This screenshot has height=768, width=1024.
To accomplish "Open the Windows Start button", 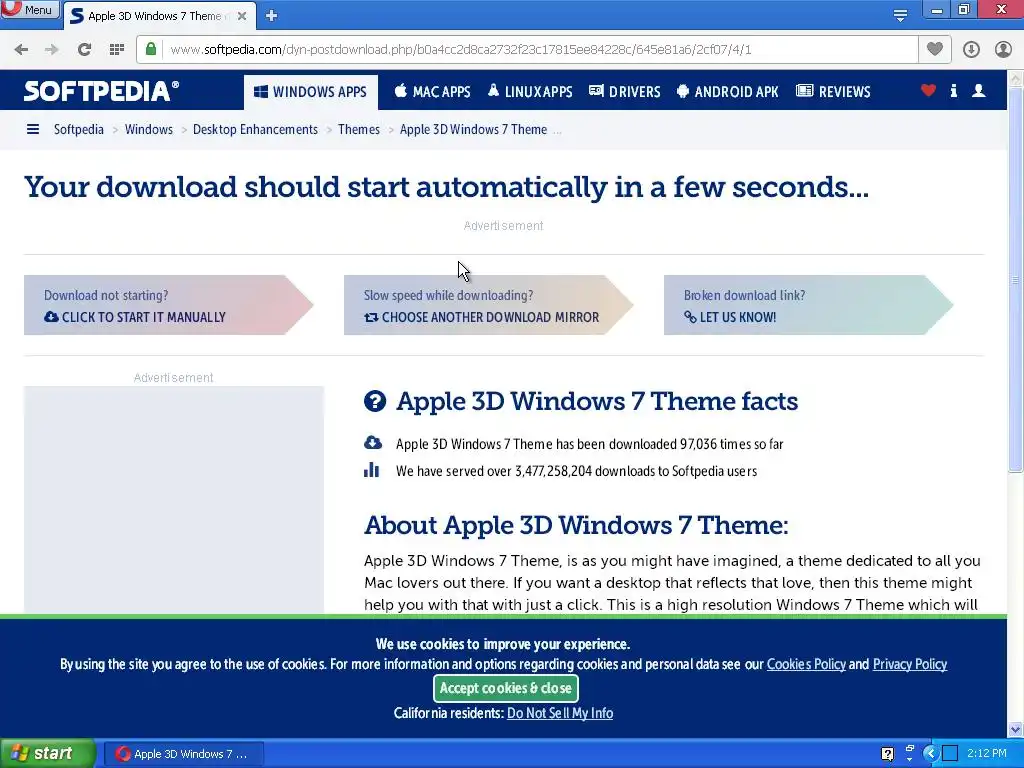I will [48, 754].
